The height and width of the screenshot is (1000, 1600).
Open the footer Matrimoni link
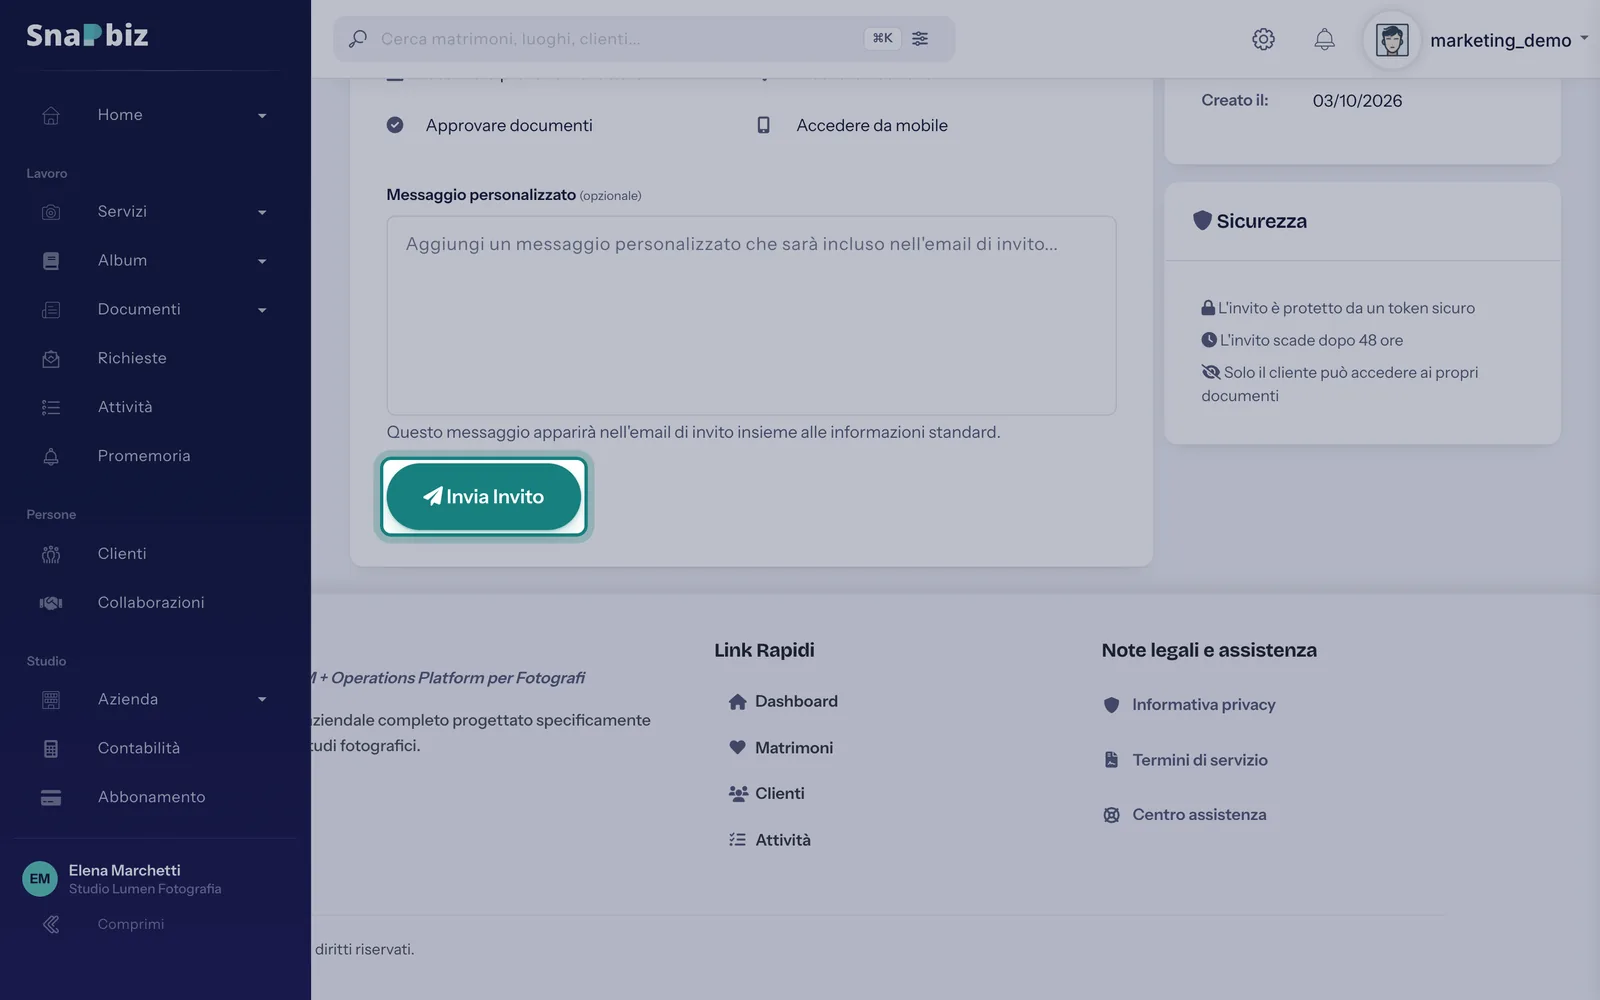click(x=794, y=748)
